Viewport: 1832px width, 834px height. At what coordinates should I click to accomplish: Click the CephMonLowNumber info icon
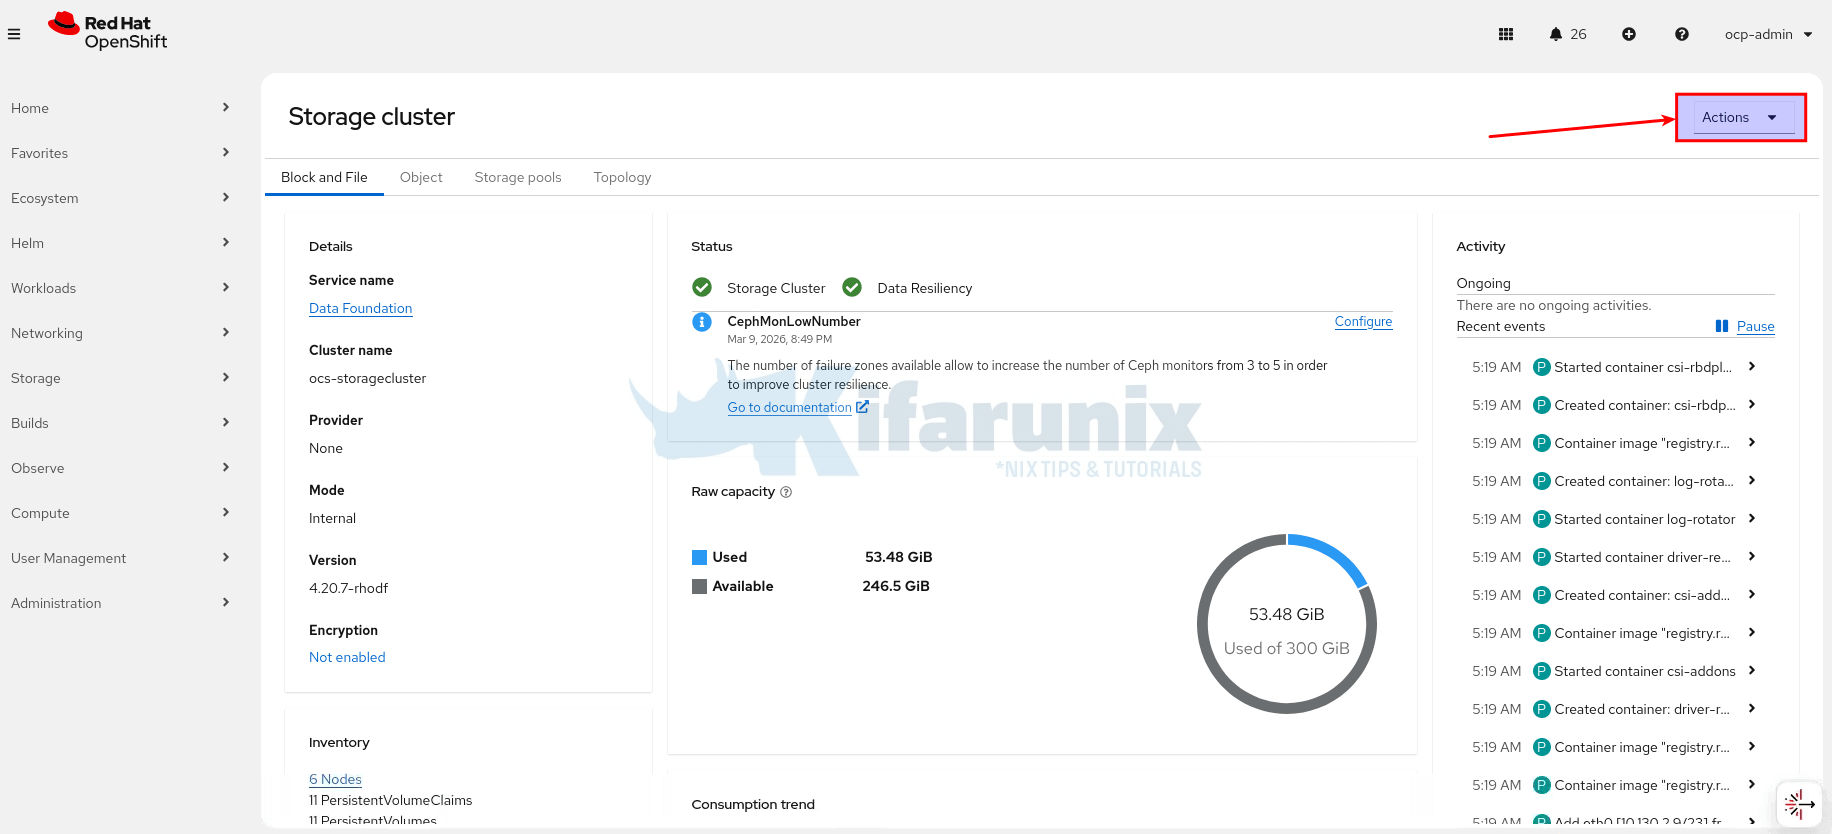702,322
